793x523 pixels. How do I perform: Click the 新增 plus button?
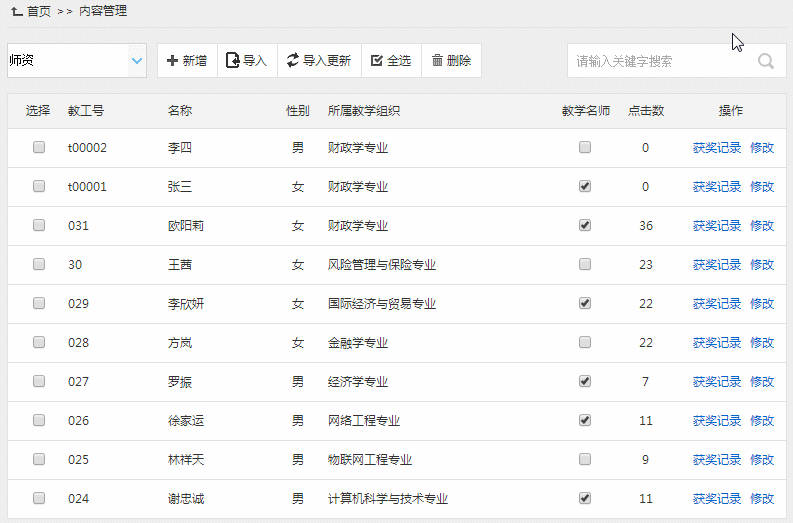[187, 61]
